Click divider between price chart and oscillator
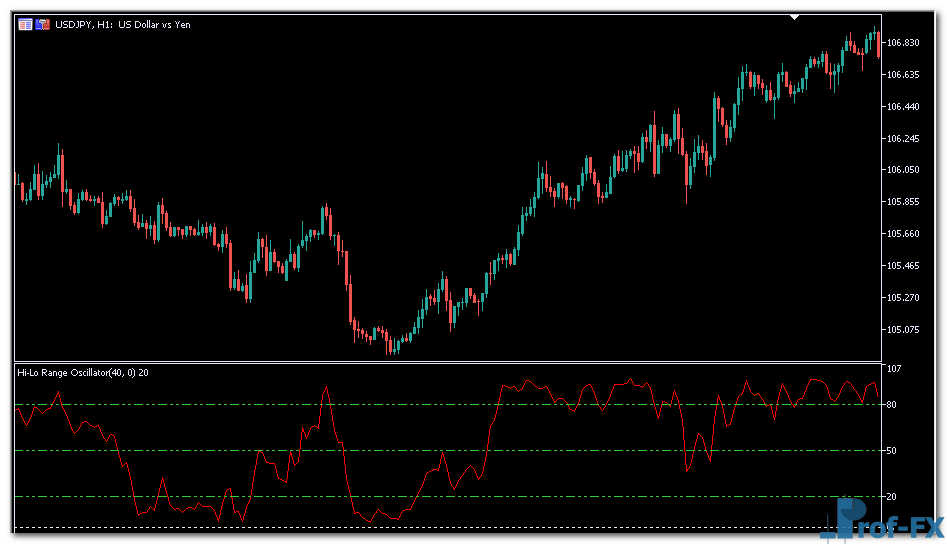 [450, 362]
